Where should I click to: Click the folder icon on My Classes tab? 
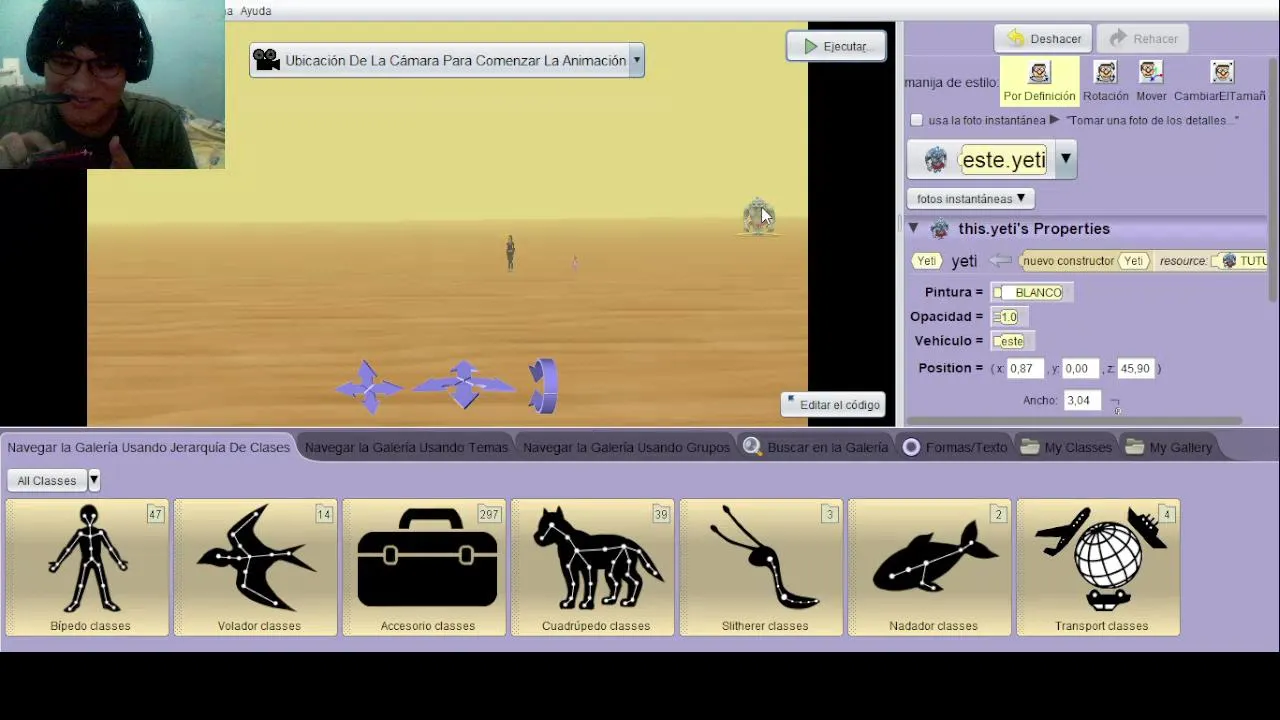pos(1030,447)
